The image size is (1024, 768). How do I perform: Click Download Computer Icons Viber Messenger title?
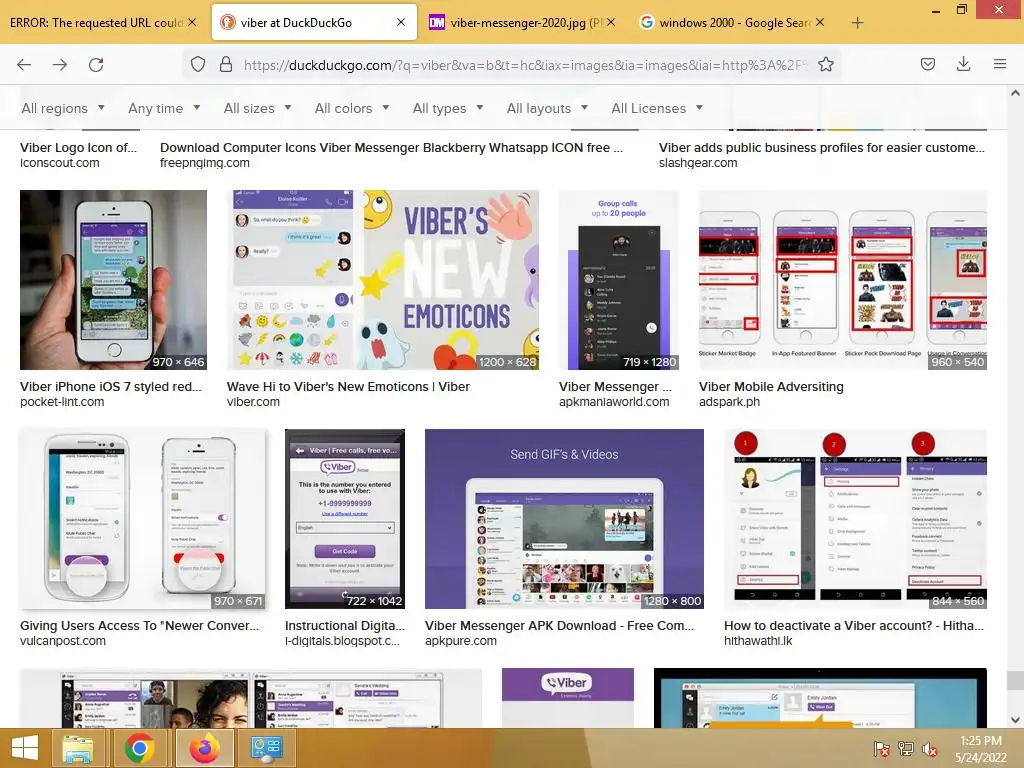pyautogui.click(x=391, y=148)
